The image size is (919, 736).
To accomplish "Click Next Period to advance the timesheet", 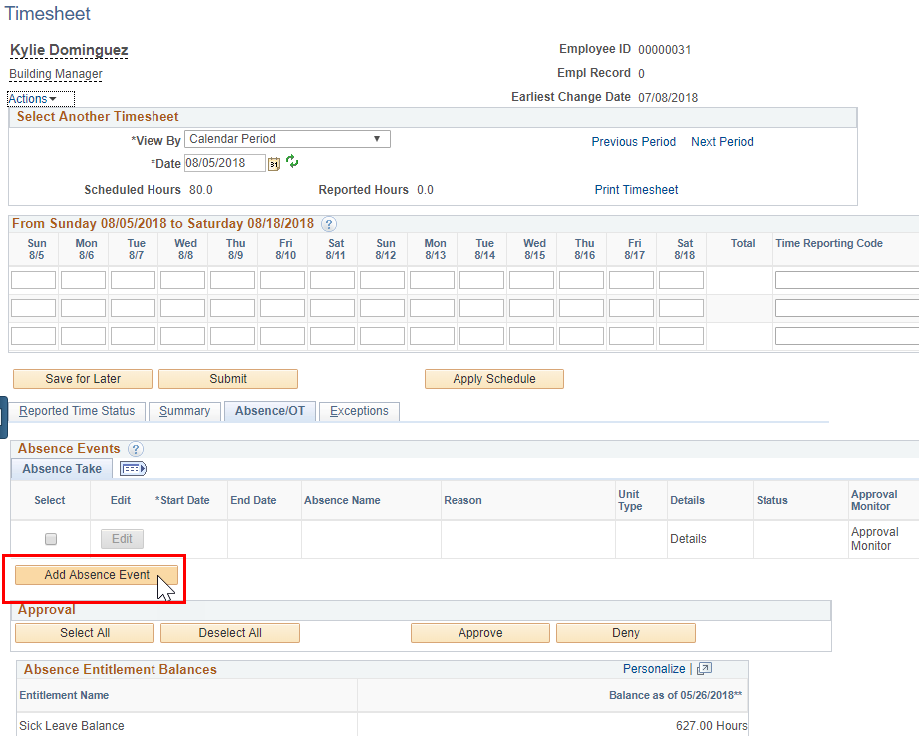I will (x=722, y=141).
